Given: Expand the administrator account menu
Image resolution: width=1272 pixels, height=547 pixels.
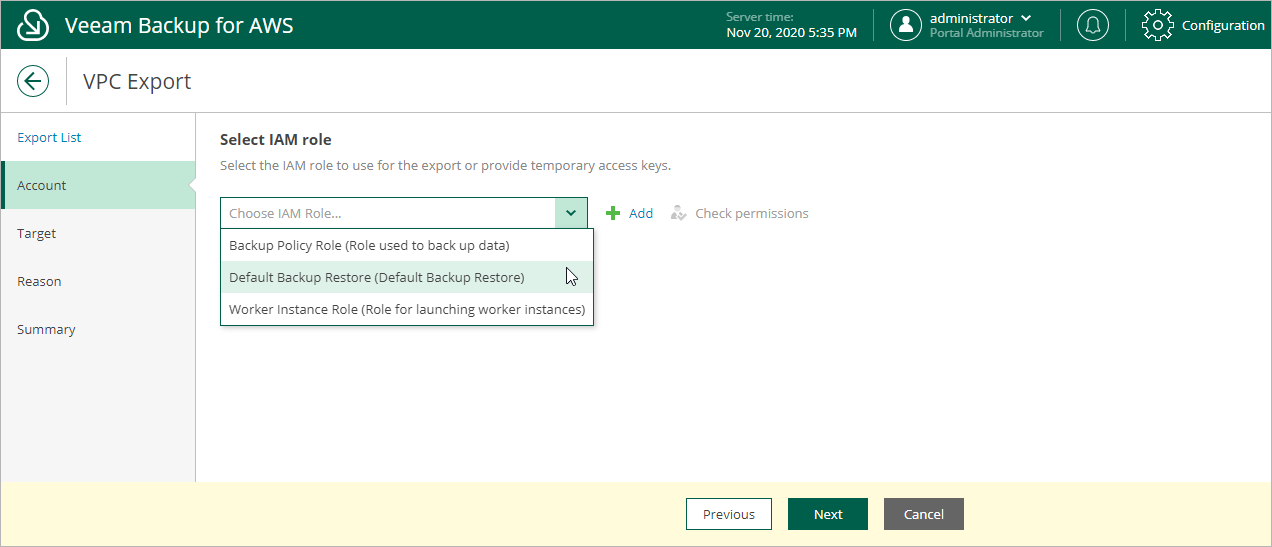Looking at the screenshot, I should click(x=1025, y=18).
